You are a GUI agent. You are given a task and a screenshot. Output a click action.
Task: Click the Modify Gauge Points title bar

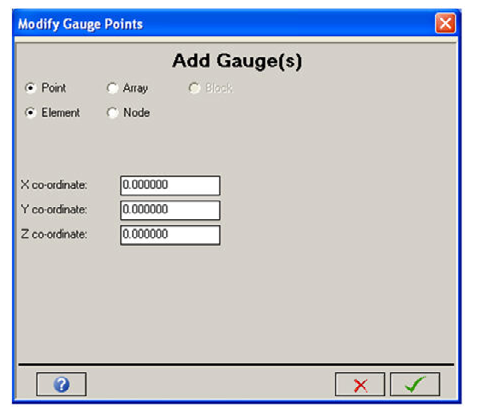(x=237, y=23)
